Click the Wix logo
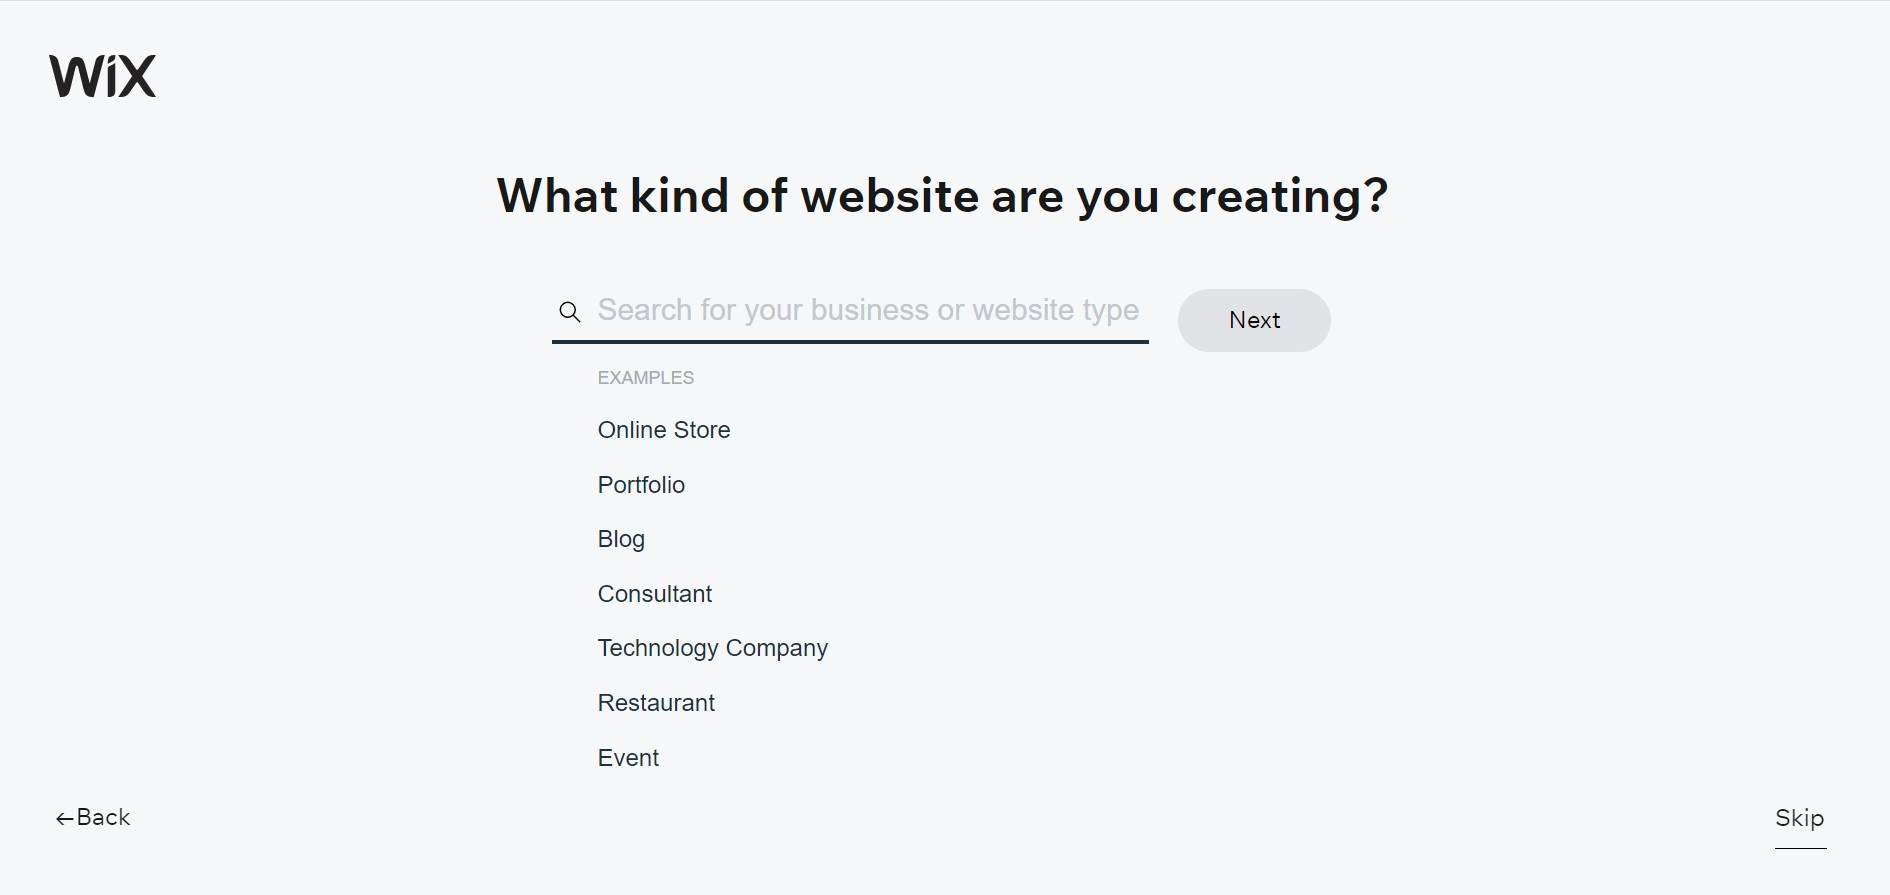This screenshot has height=895, width=1890. (102, 77)
